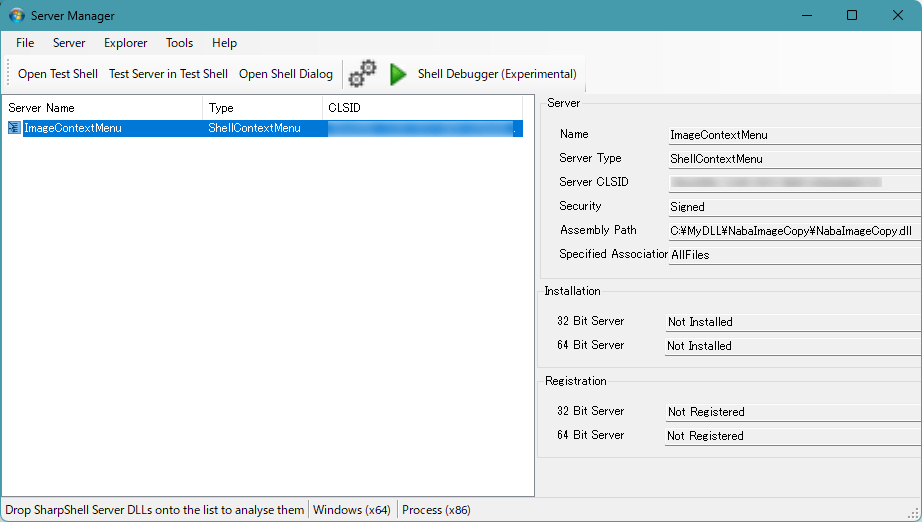922x522 pixels.
Task: Click Open Test Shell button
Action: (x=58, y=74)
